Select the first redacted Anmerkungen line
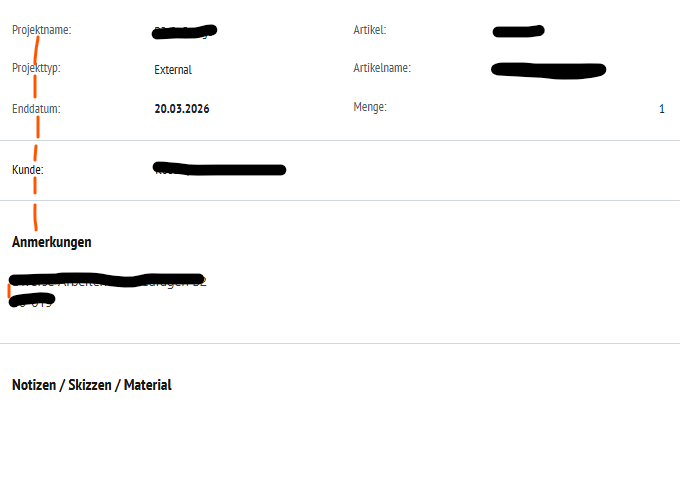Screen dimensions: 690x485 pyautogui.click(x=107, y=280)
